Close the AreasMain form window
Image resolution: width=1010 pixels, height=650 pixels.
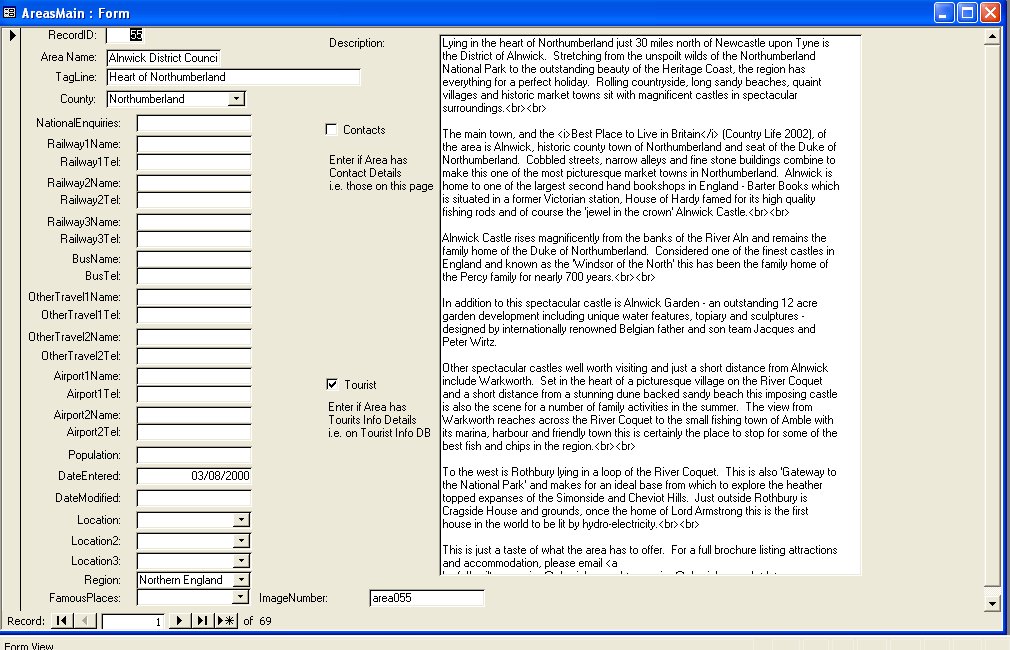(x=990, y=12)
